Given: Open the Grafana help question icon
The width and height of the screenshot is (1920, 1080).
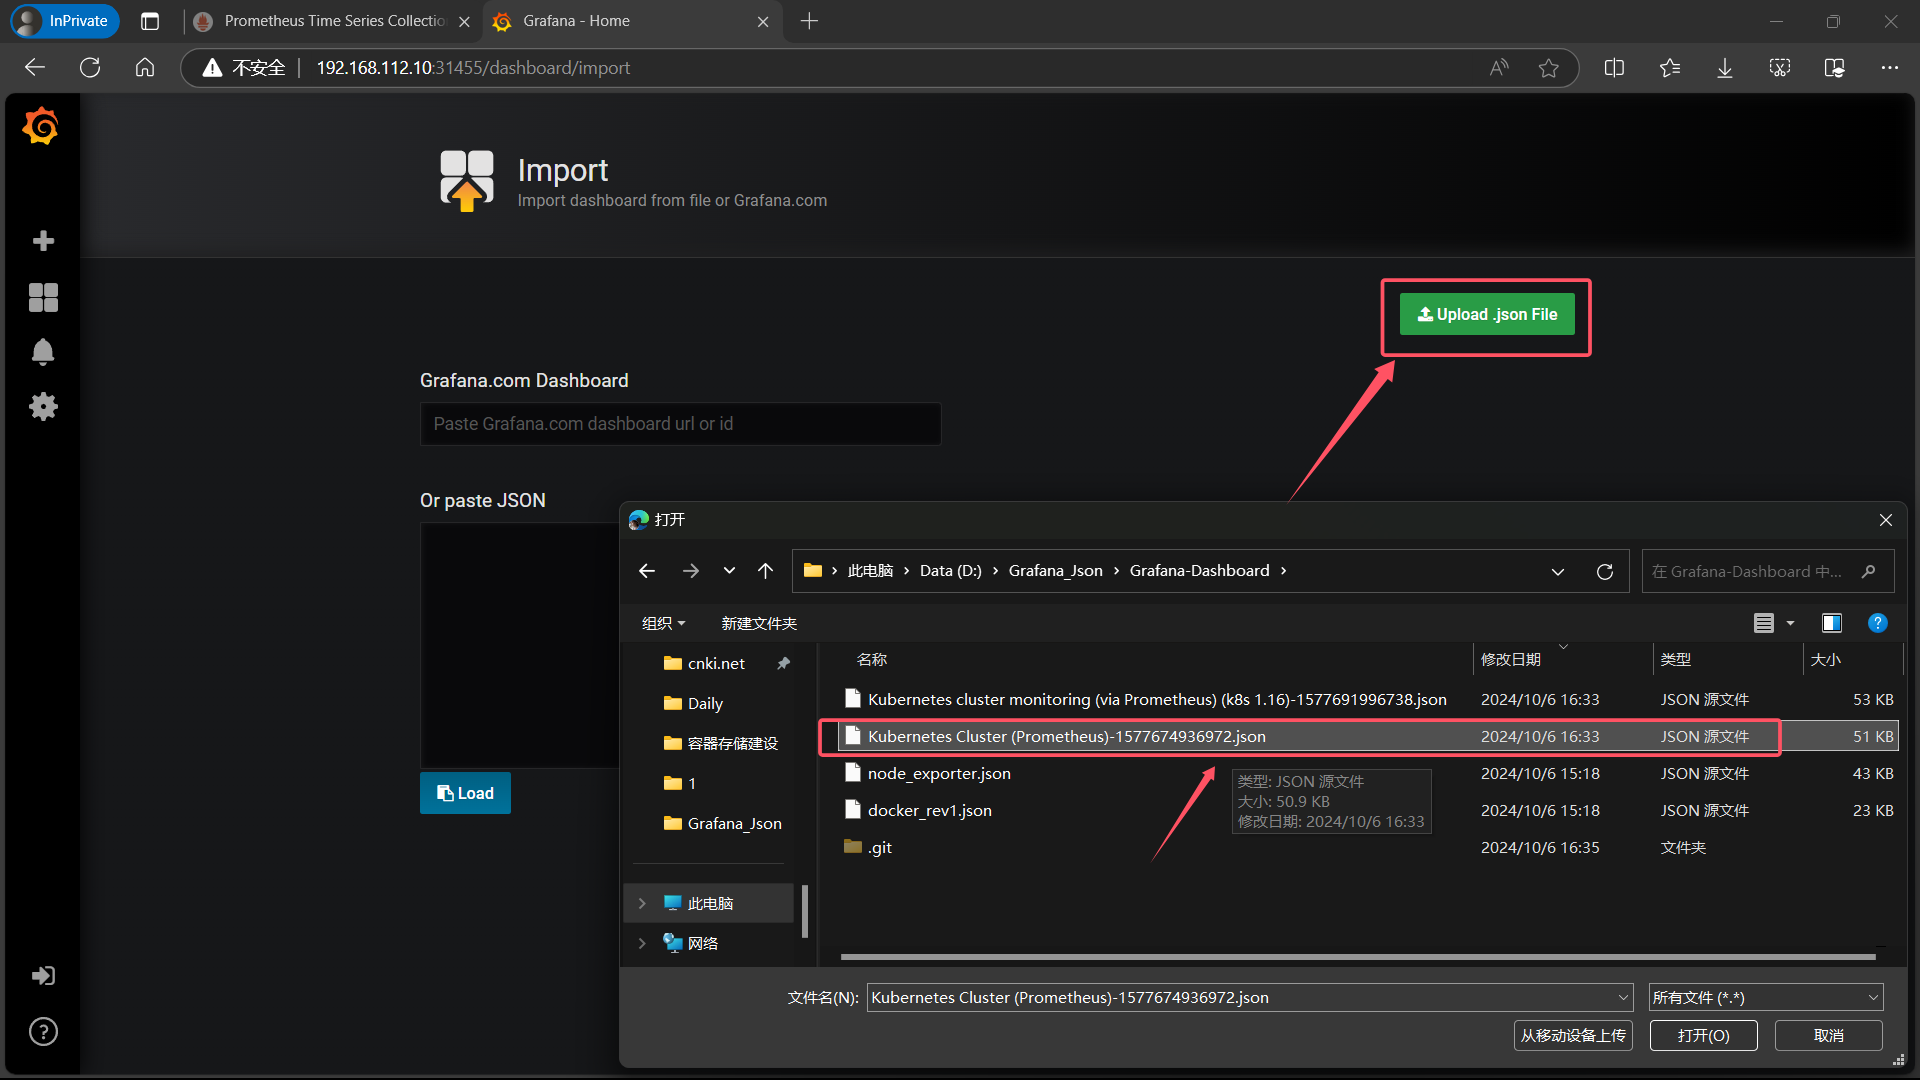Looking at the screenshot, I should click(43, 1031).
